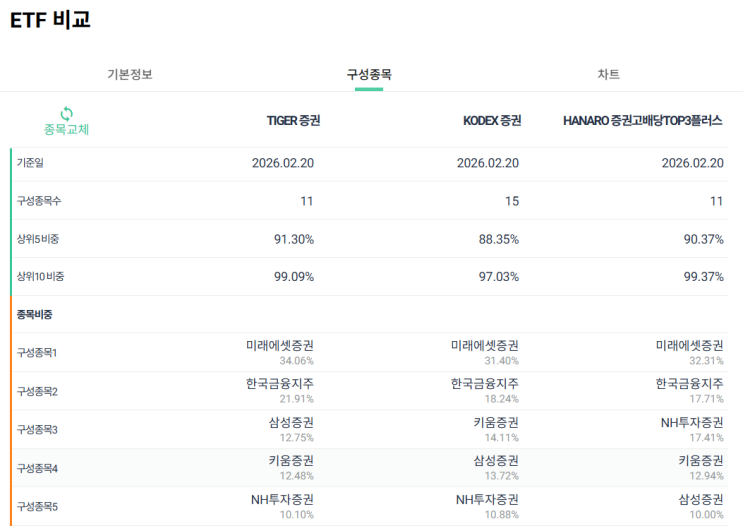Viewport: 743px width, 526px height.
Task: Click NH투자증권 with 10.88% weight
Action: pos(487,499)
